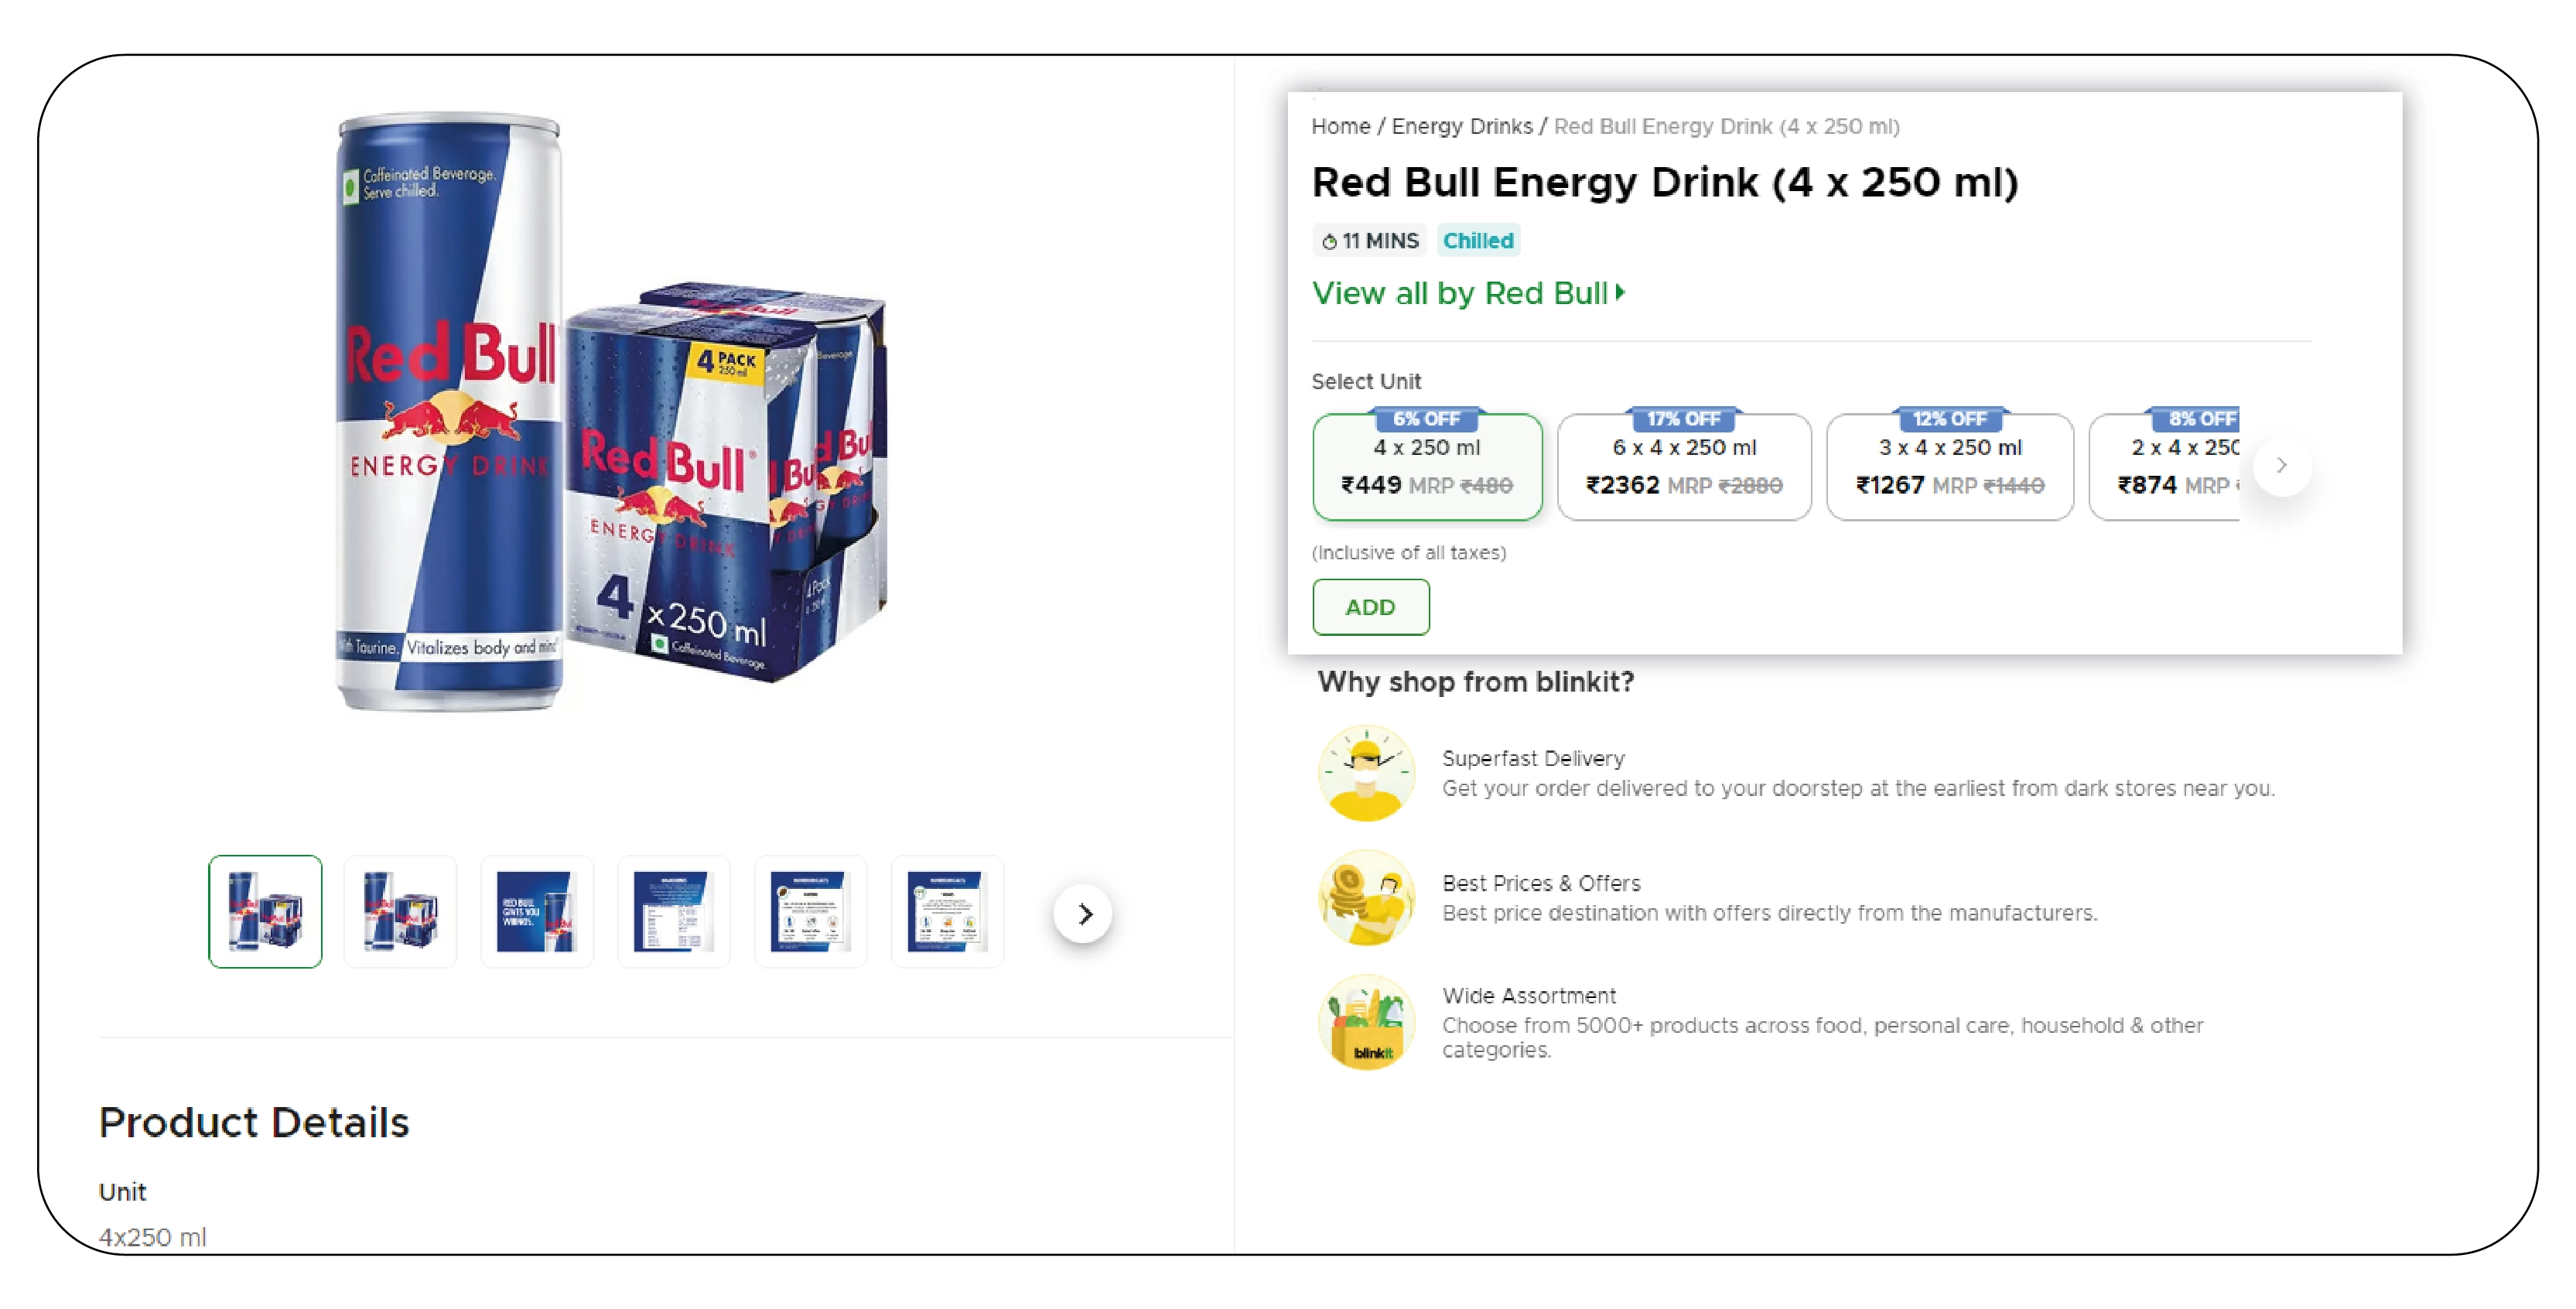
Task: Click the 17% OFF discount badge
Action: tap(1683, 419)
